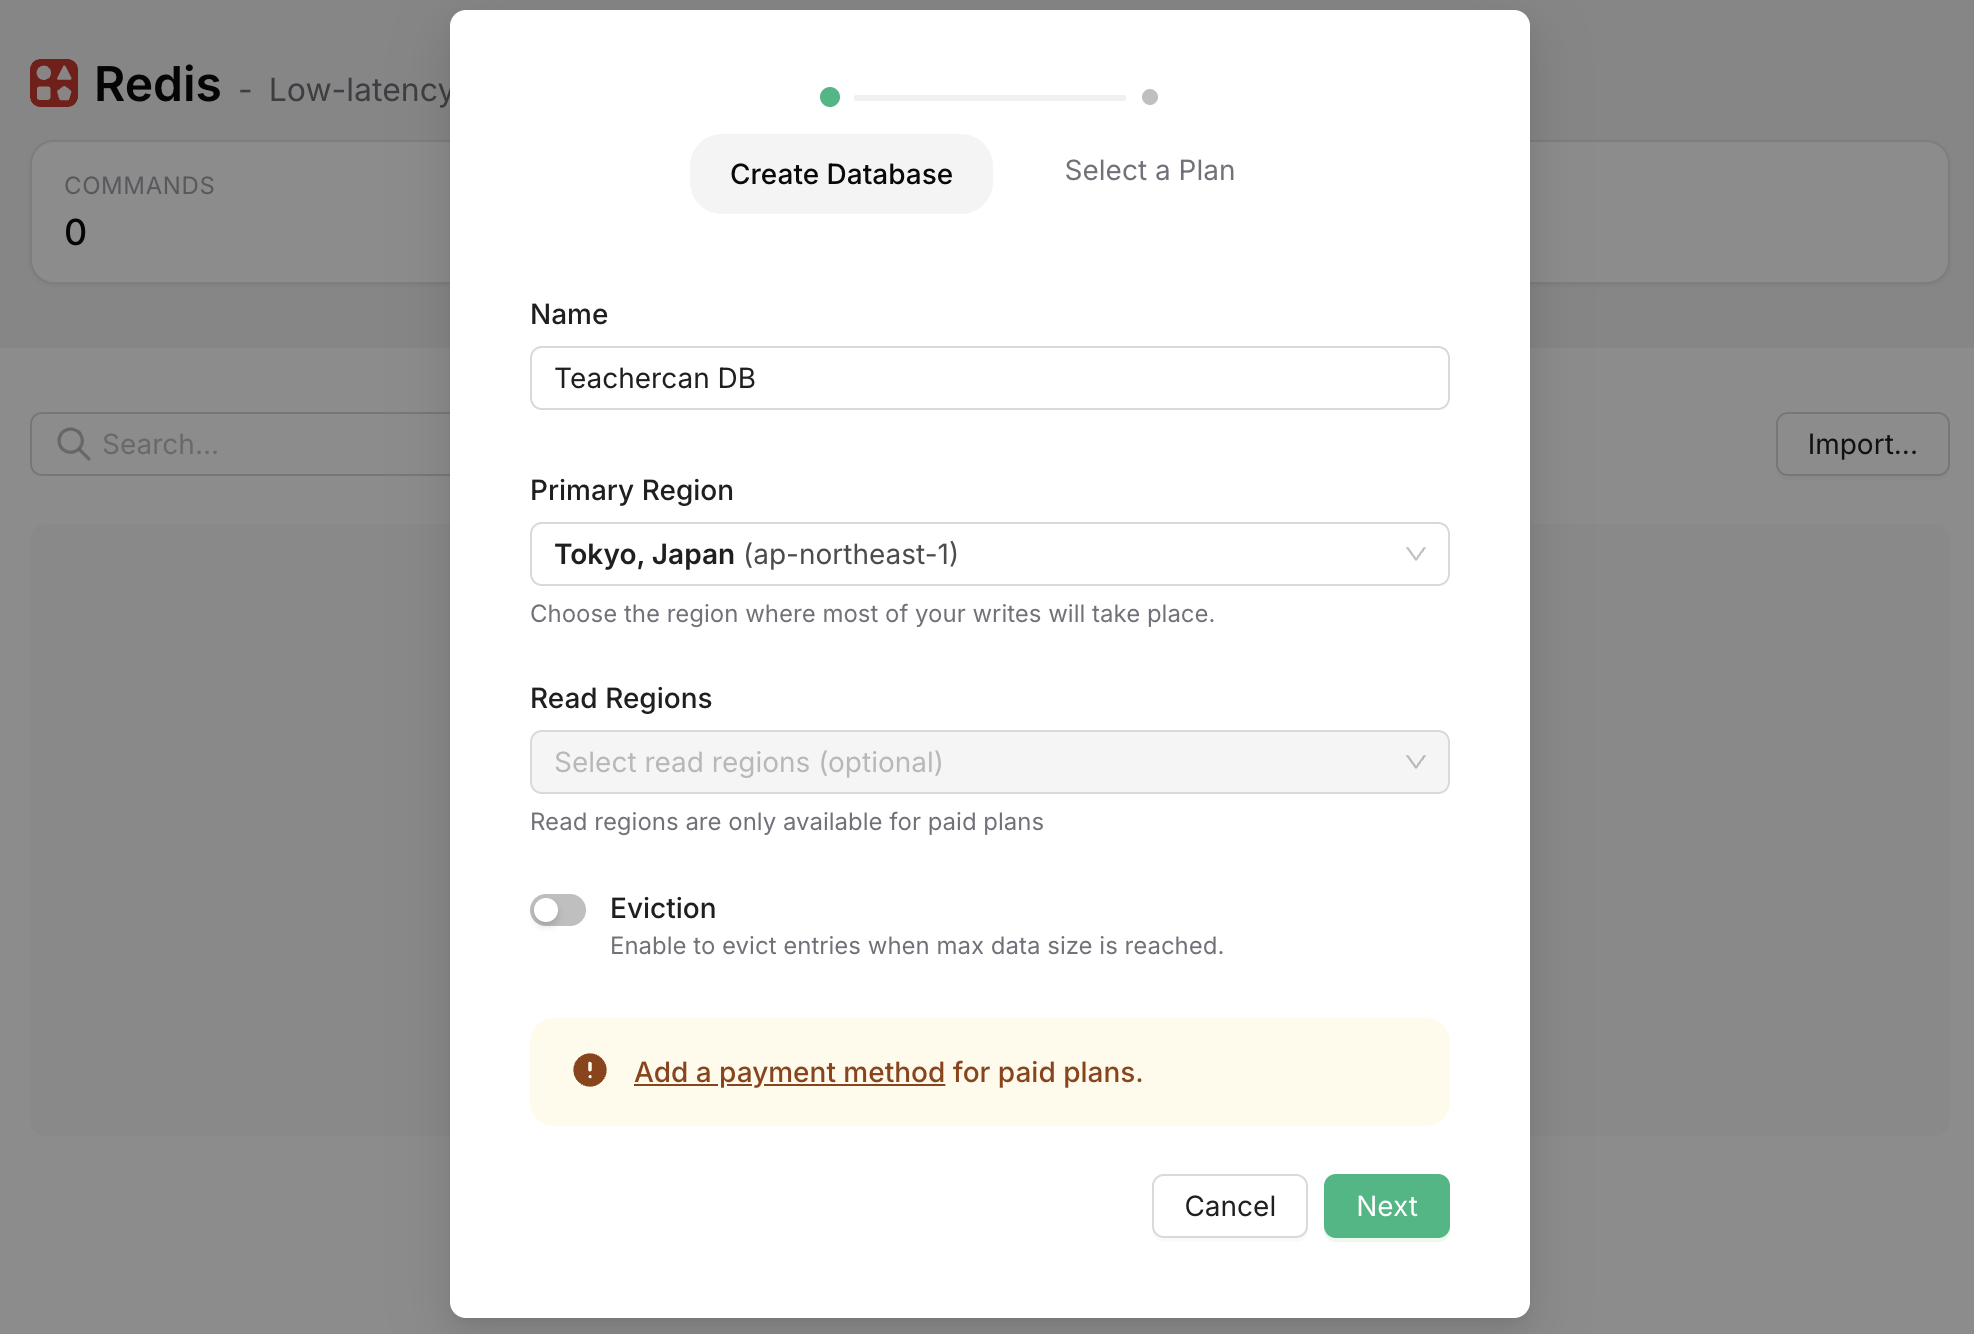Image resolution: width=1974 pixels, height=1334 pixels.
Task: Click the search magnifier icon
Action: [73, 444]
